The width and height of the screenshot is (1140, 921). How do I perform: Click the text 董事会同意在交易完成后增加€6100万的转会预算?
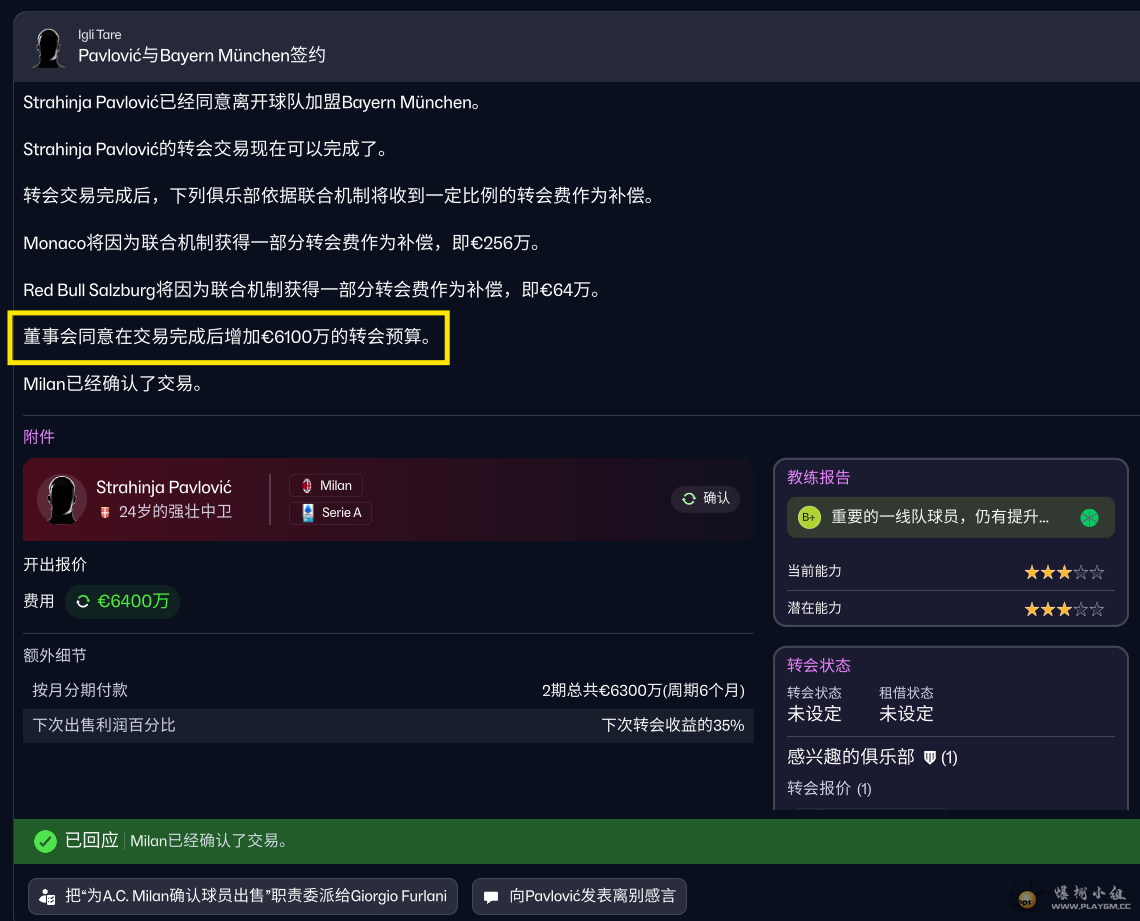(x=227, y=337)
